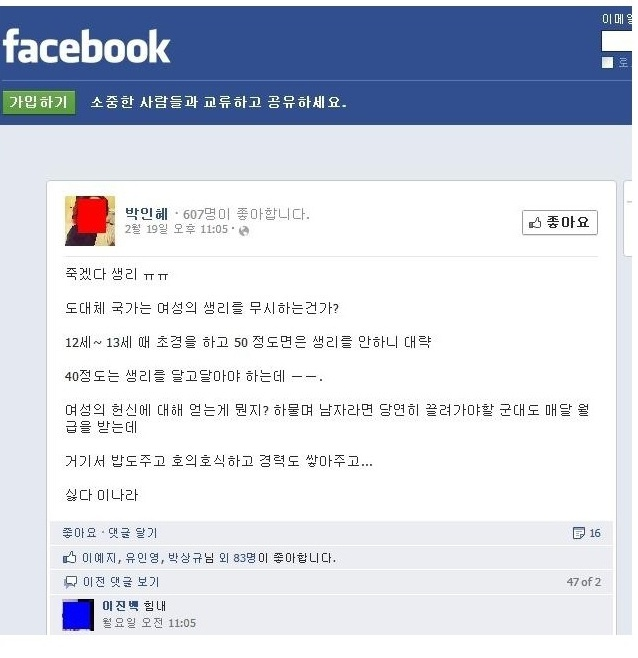Click the globe public-visibility icon

[x=244, y=230]
